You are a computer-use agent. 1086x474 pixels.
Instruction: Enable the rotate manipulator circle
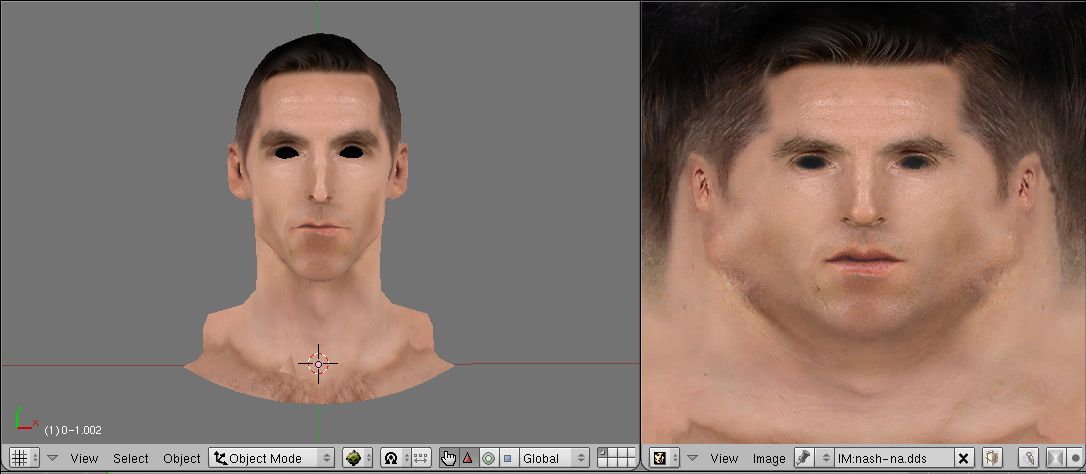pyautogui.click(x=487, y=458)
